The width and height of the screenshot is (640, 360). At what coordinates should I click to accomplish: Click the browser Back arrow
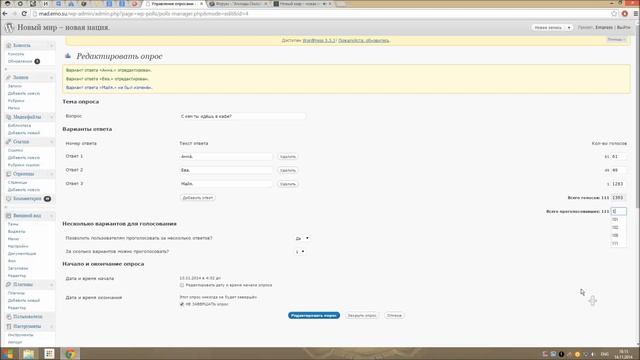point(5,13)
